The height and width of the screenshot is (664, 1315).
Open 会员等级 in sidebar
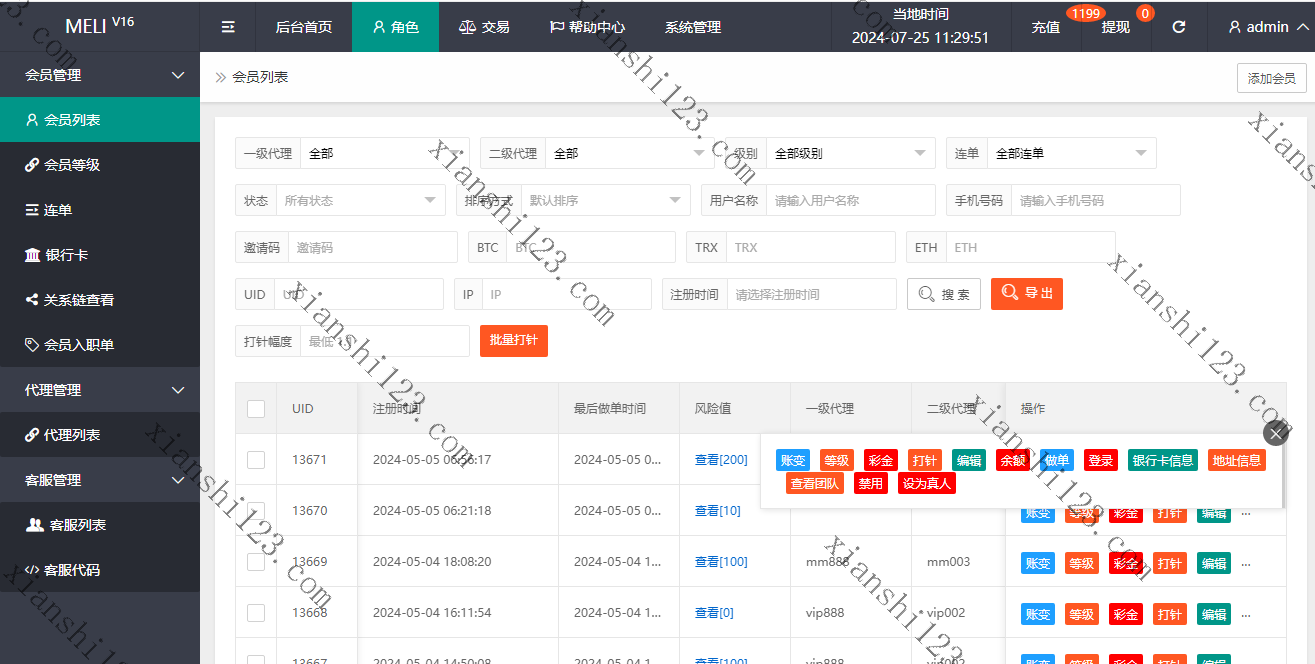pos(100,165)
